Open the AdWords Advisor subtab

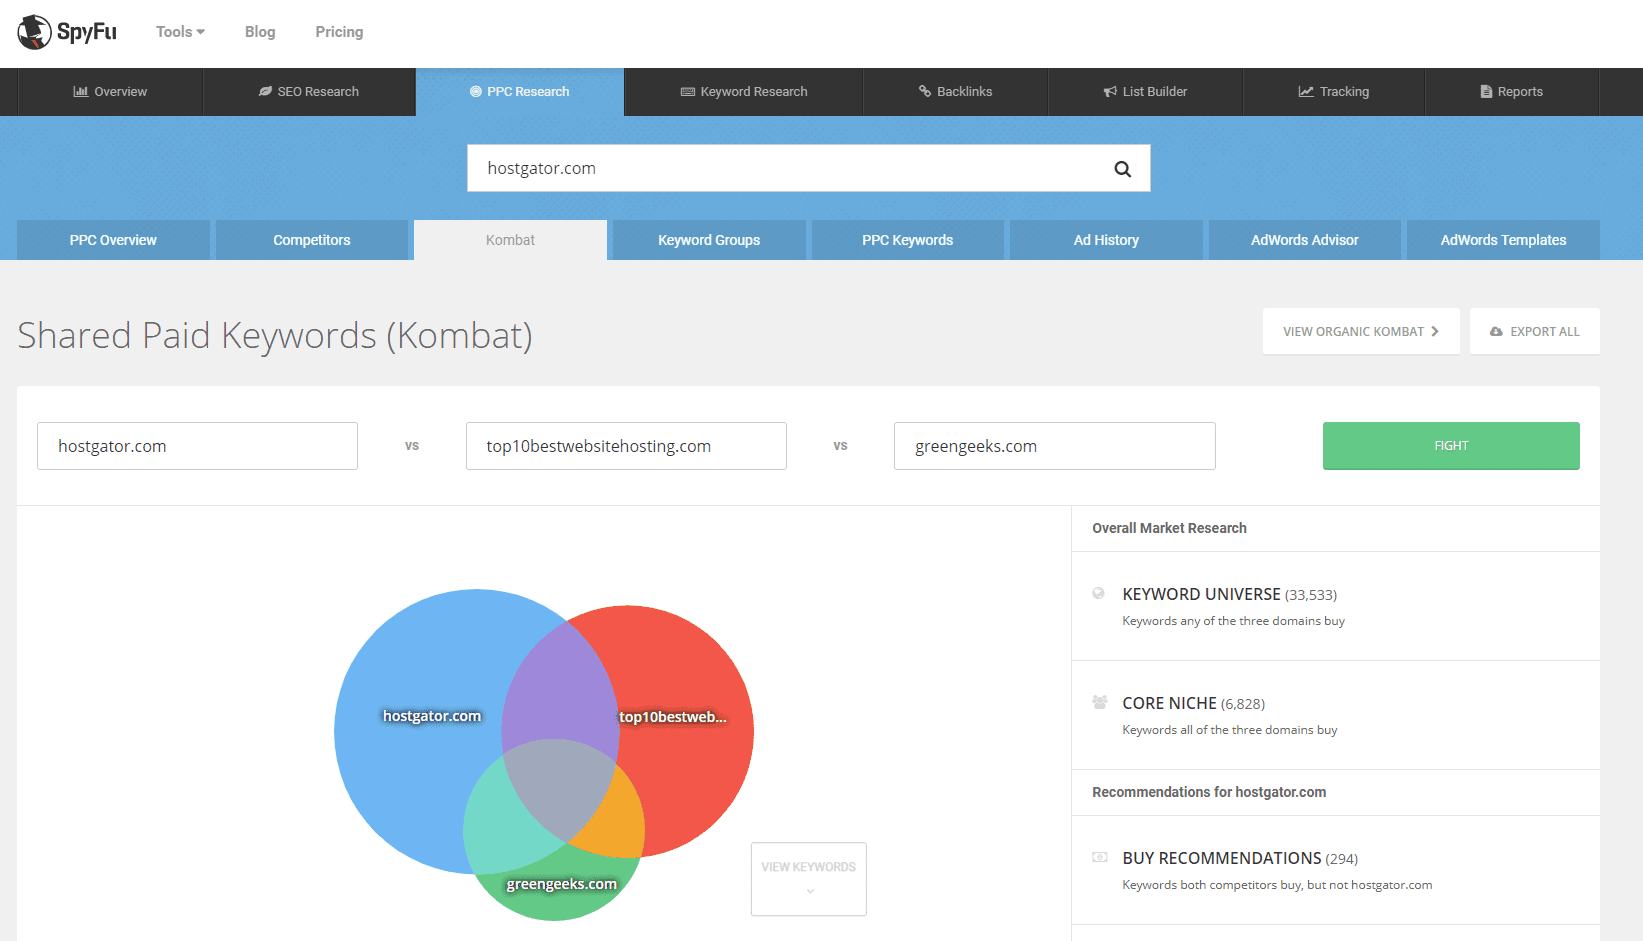coord(1305,240)
